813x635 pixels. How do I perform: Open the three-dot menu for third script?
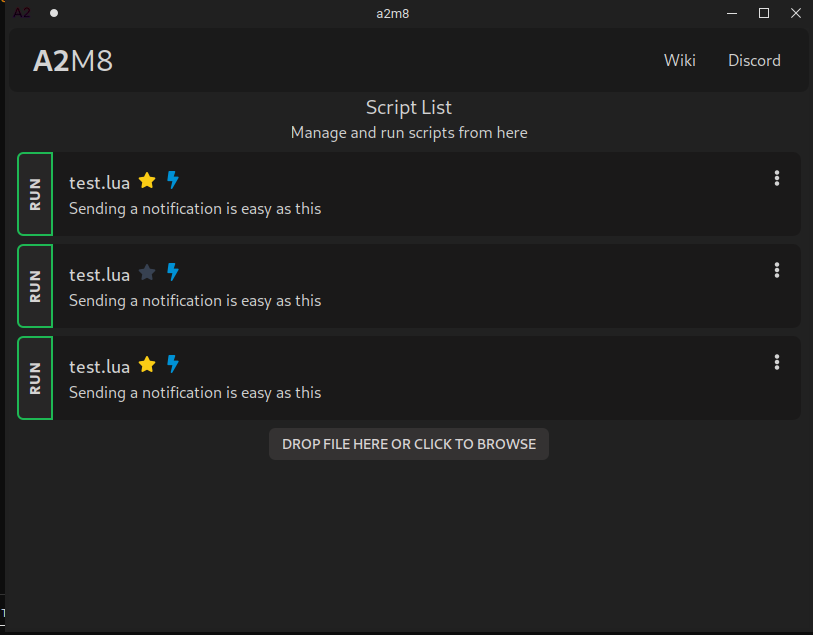(x=777, y=362)
